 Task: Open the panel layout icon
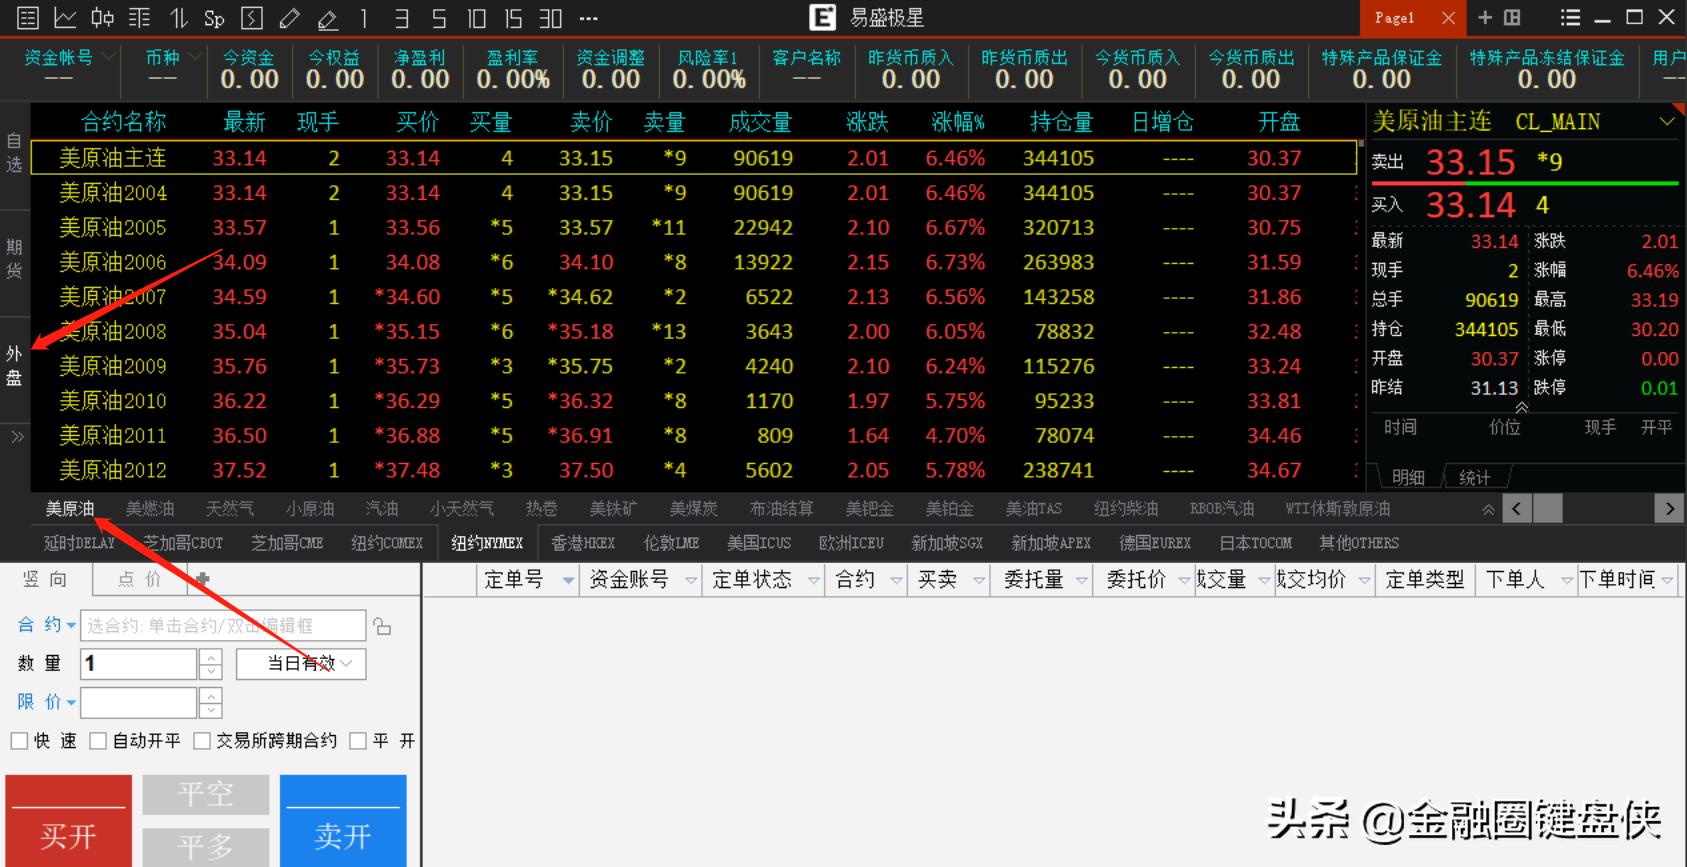(x=1512, y=17)
